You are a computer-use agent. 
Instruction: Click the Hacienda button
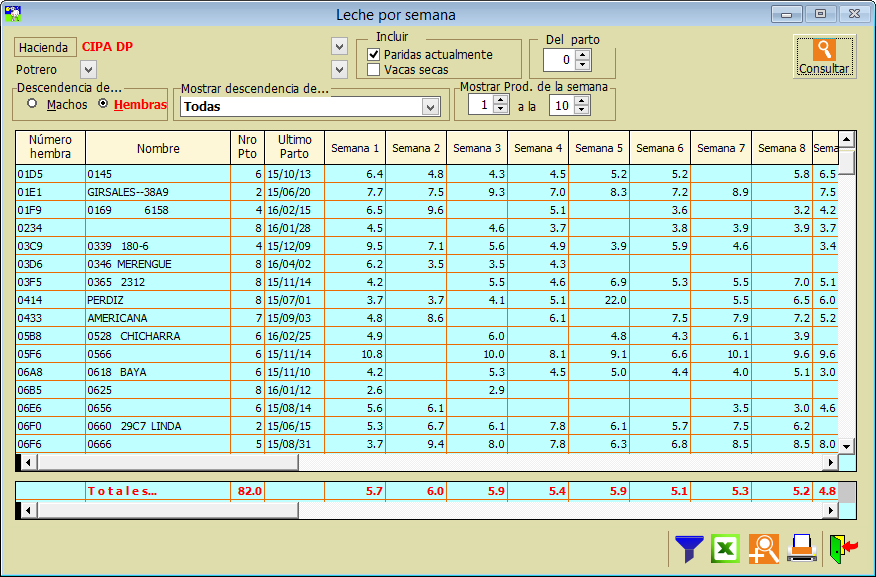click(45, 47)
